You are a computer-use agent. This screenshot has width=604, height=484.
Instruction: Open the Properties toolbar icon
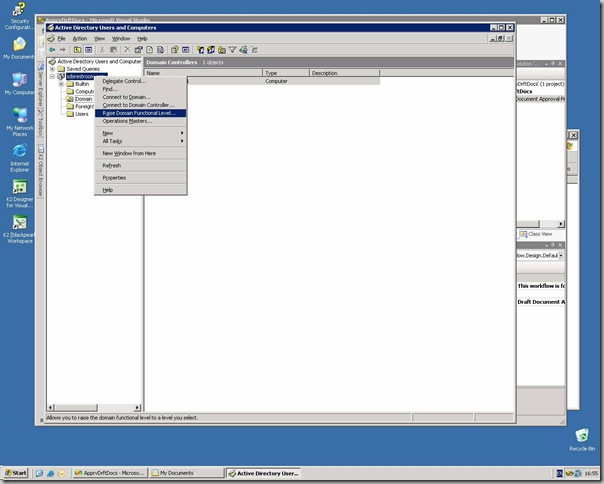click(138, 50)
